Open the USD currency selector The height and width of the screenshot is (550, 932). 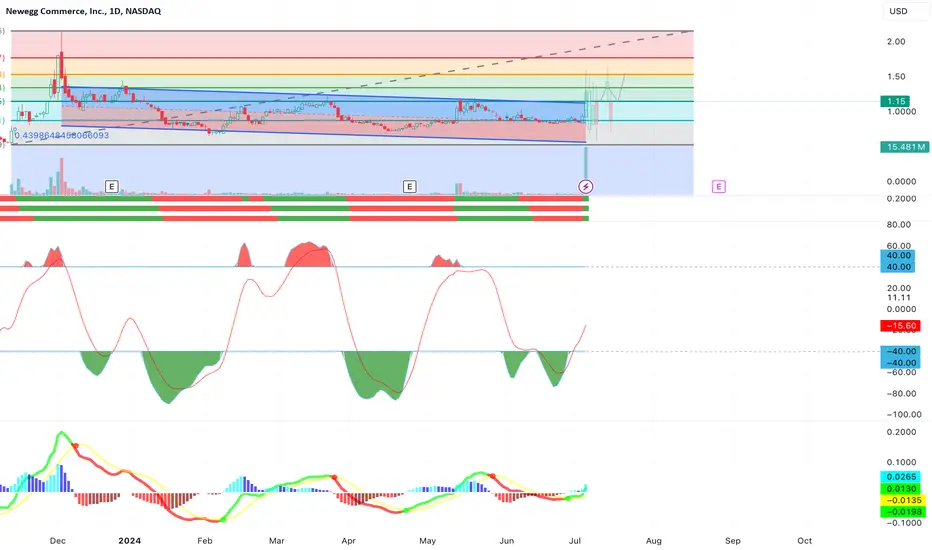pos(898,11)
